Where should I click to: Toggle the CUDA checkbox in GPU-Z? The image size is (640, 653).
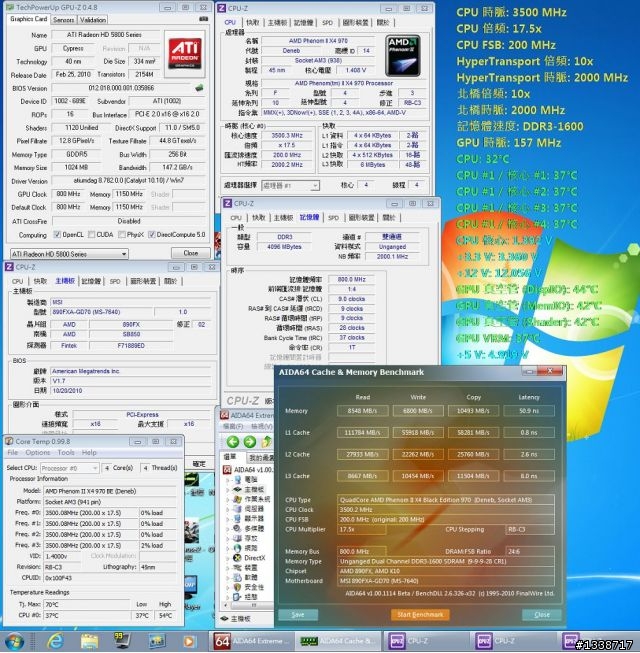click(x=92, y=234)
